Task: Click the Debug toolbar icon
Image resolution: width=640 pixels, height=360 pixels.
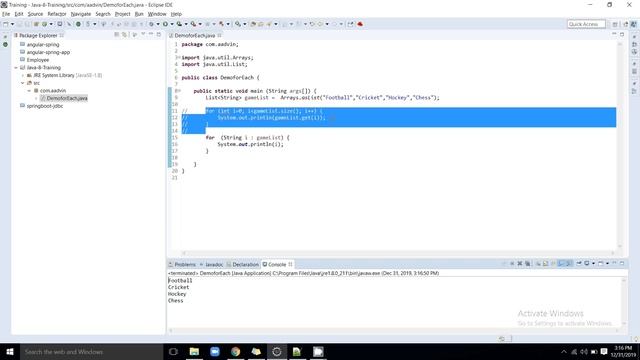Action: coord(151,24)
